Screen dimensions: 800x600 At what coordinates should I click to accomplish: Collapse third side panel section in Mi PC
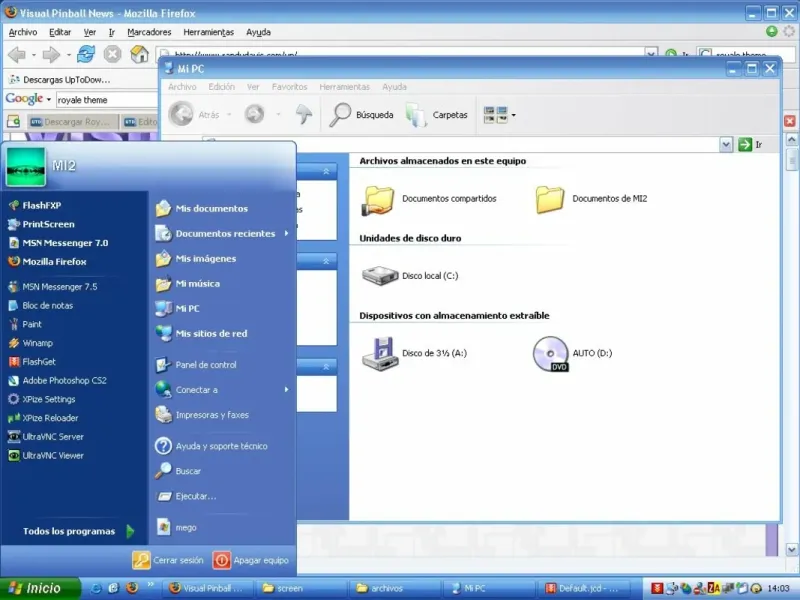(x=326, y=366)
